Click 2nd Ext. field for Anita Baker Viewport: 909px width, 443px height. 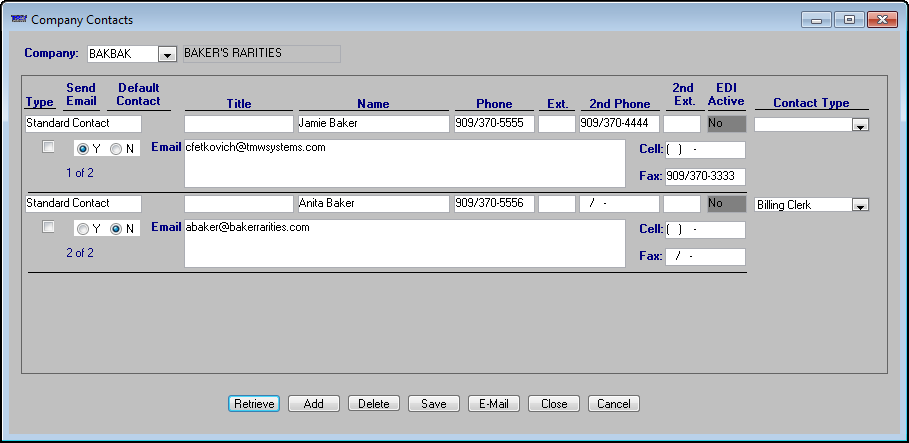click(682, 204)
